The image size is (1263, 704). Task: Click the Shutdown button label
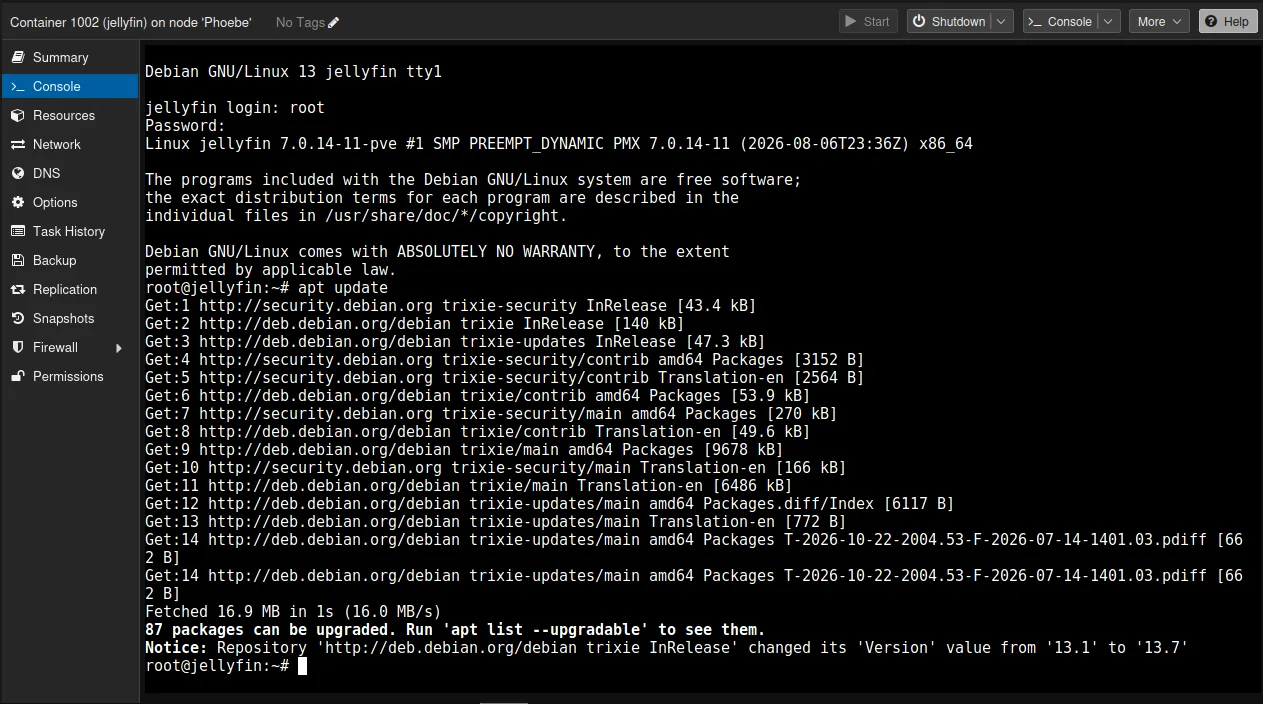pyautogui.click(x=958, y=21)
